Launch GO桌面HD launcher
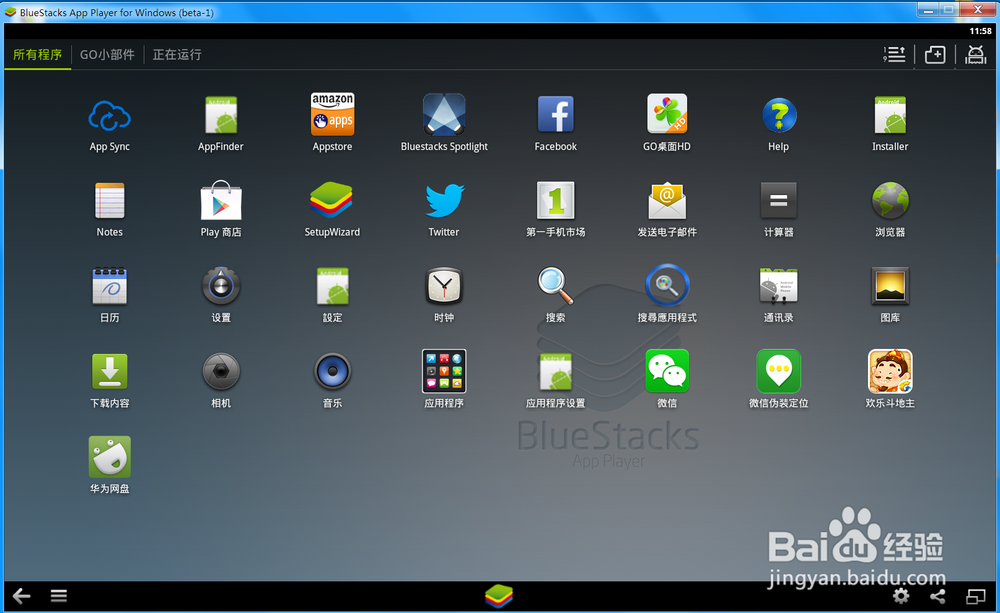The image size is (1000, 613). pos(667,115)
